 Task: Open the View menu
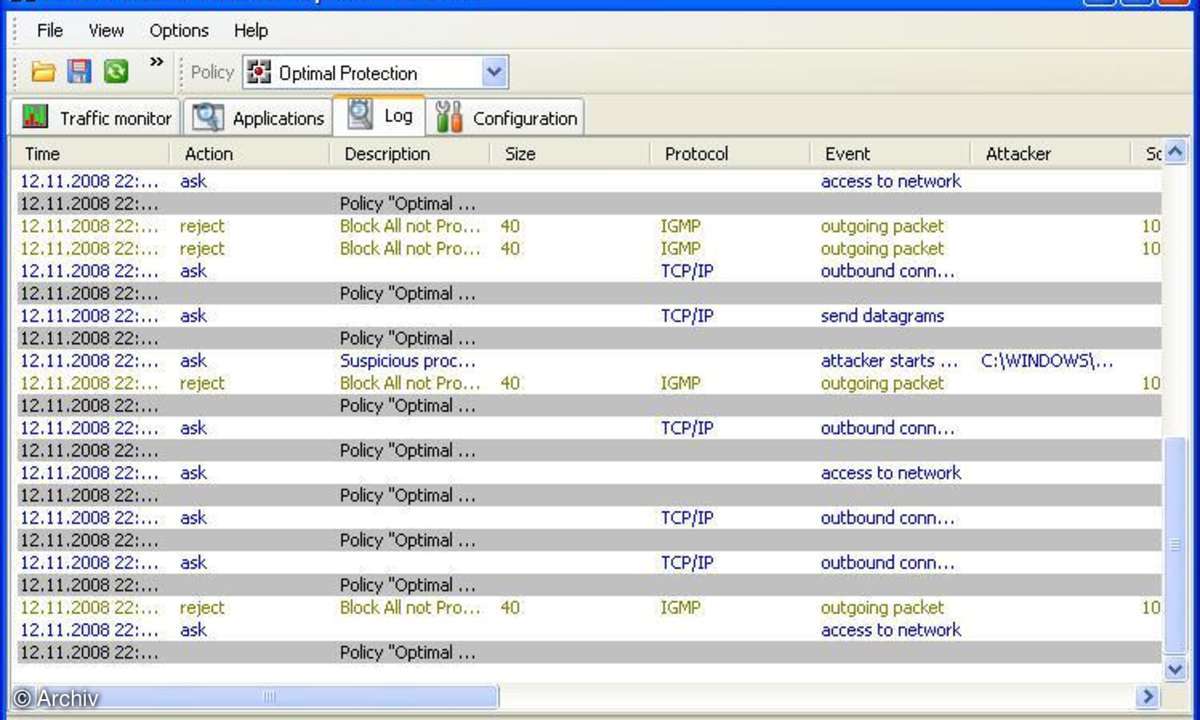pos(106,31)
